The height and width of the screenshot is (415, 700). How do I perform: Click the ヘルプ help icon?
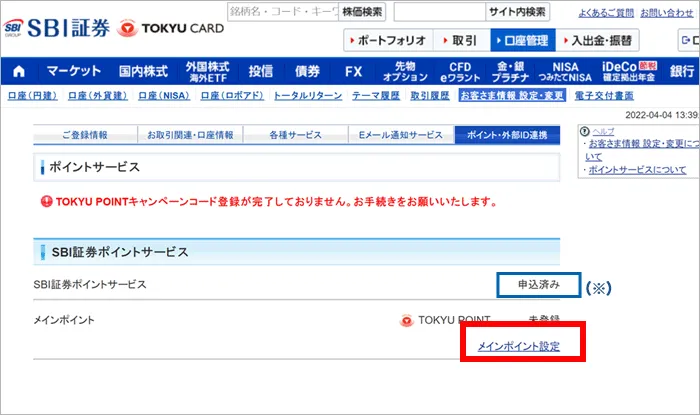click(583, 131)
